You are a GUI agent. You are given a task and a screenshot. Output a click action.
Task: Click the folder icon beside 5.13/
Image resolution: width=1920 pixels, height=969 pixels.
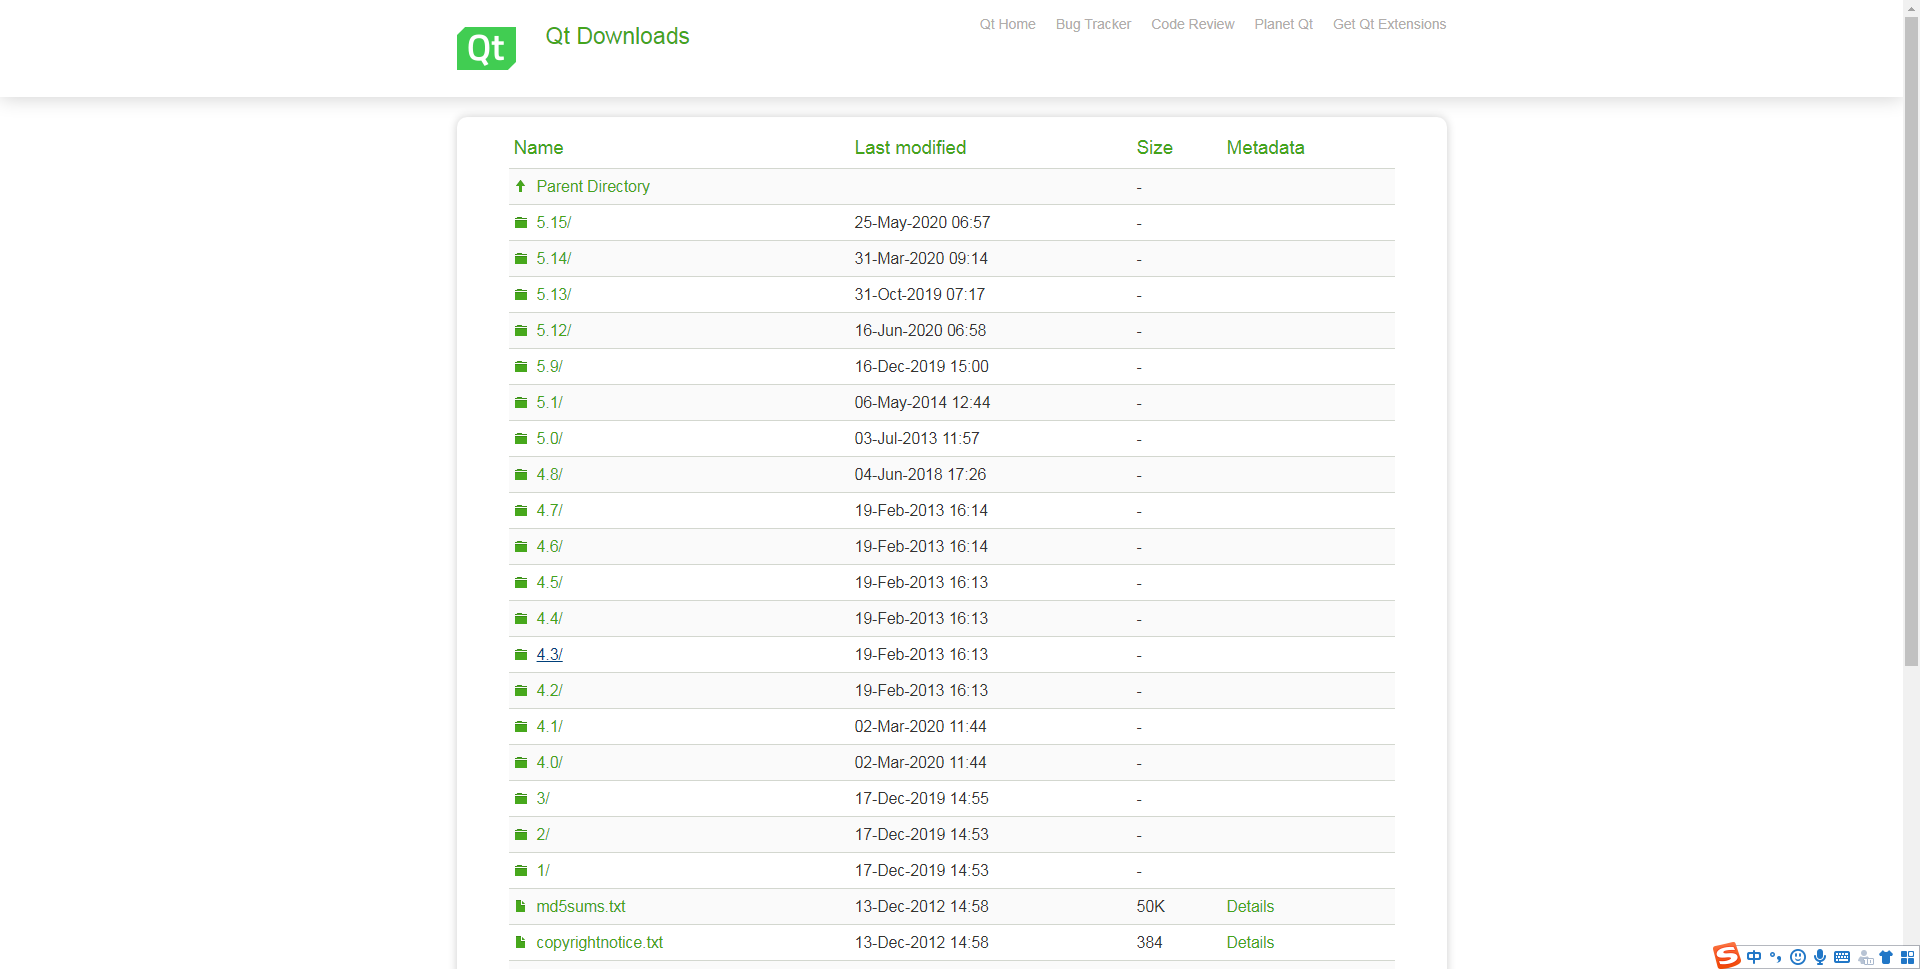[x=520, y=294]
